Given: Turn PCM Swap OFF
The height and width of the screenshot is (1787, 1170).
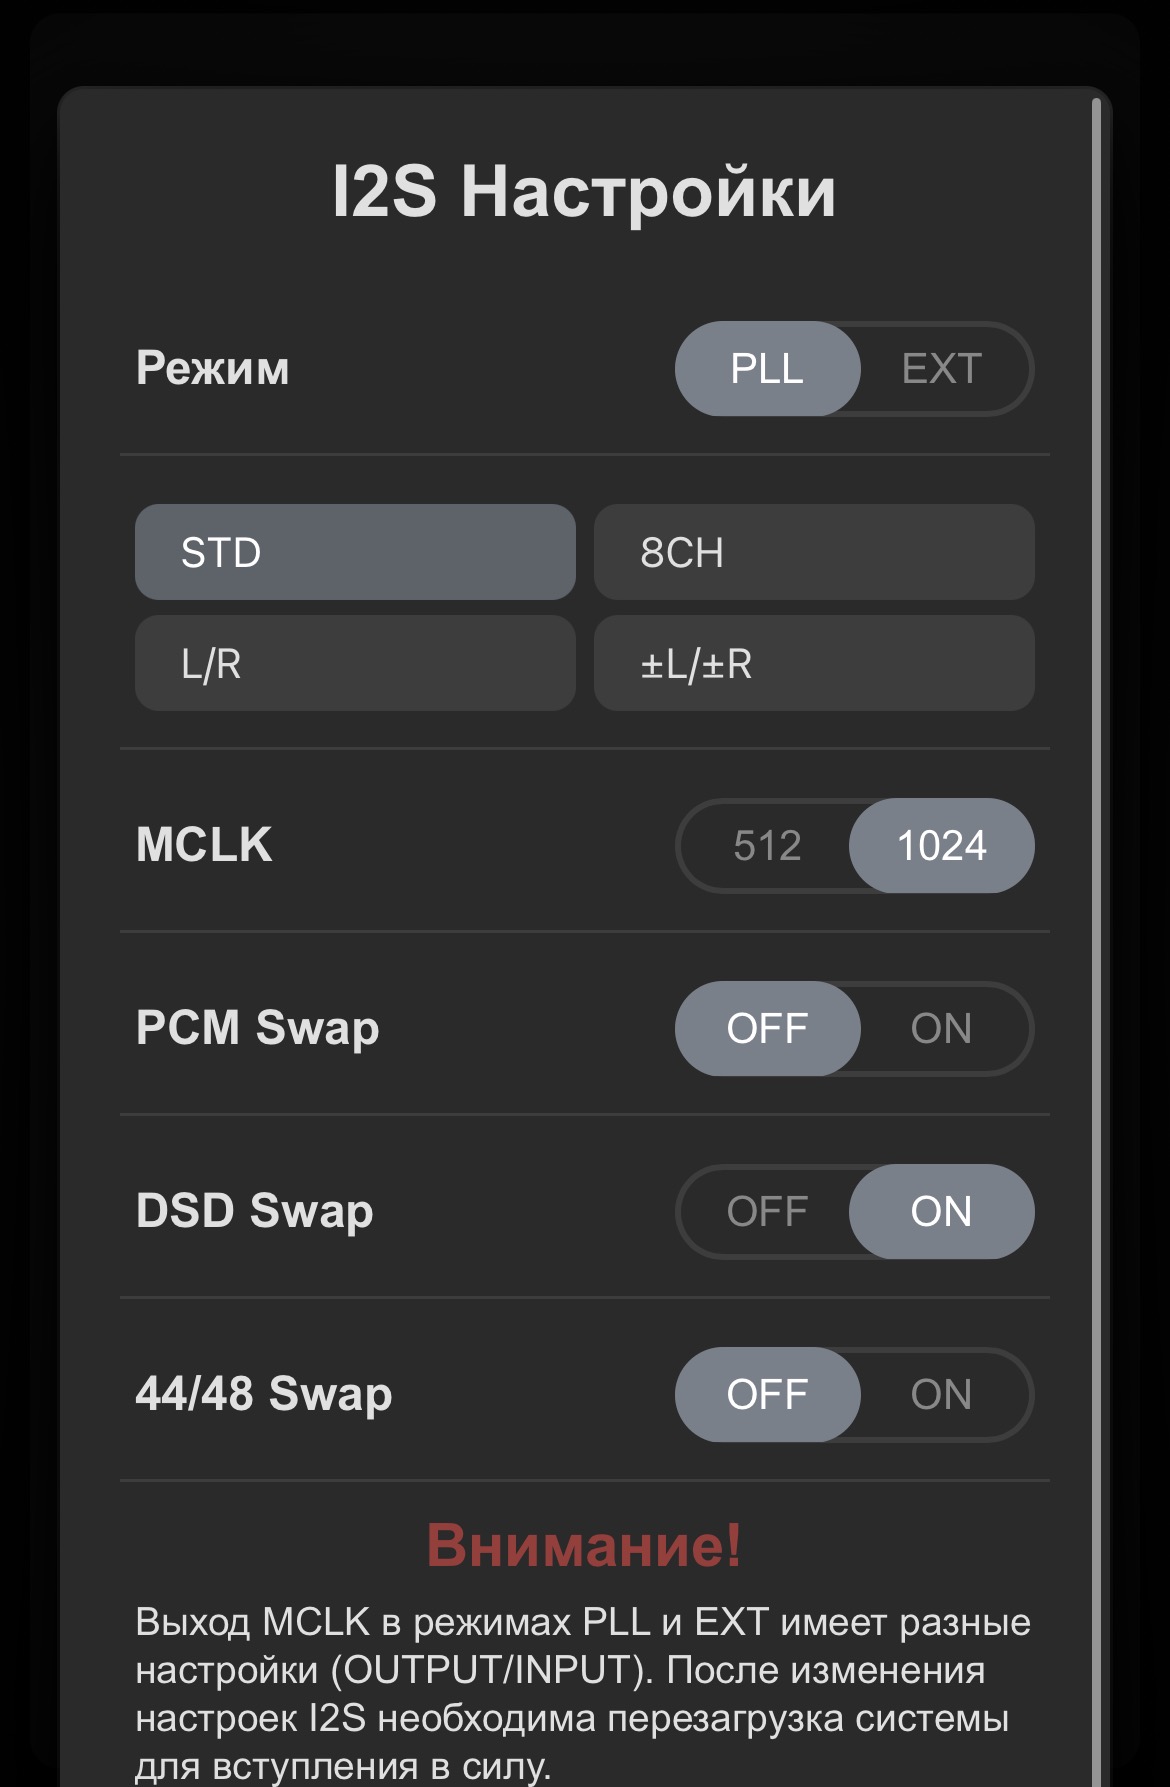Looking at the screenshot, I should click(767, 1029).
